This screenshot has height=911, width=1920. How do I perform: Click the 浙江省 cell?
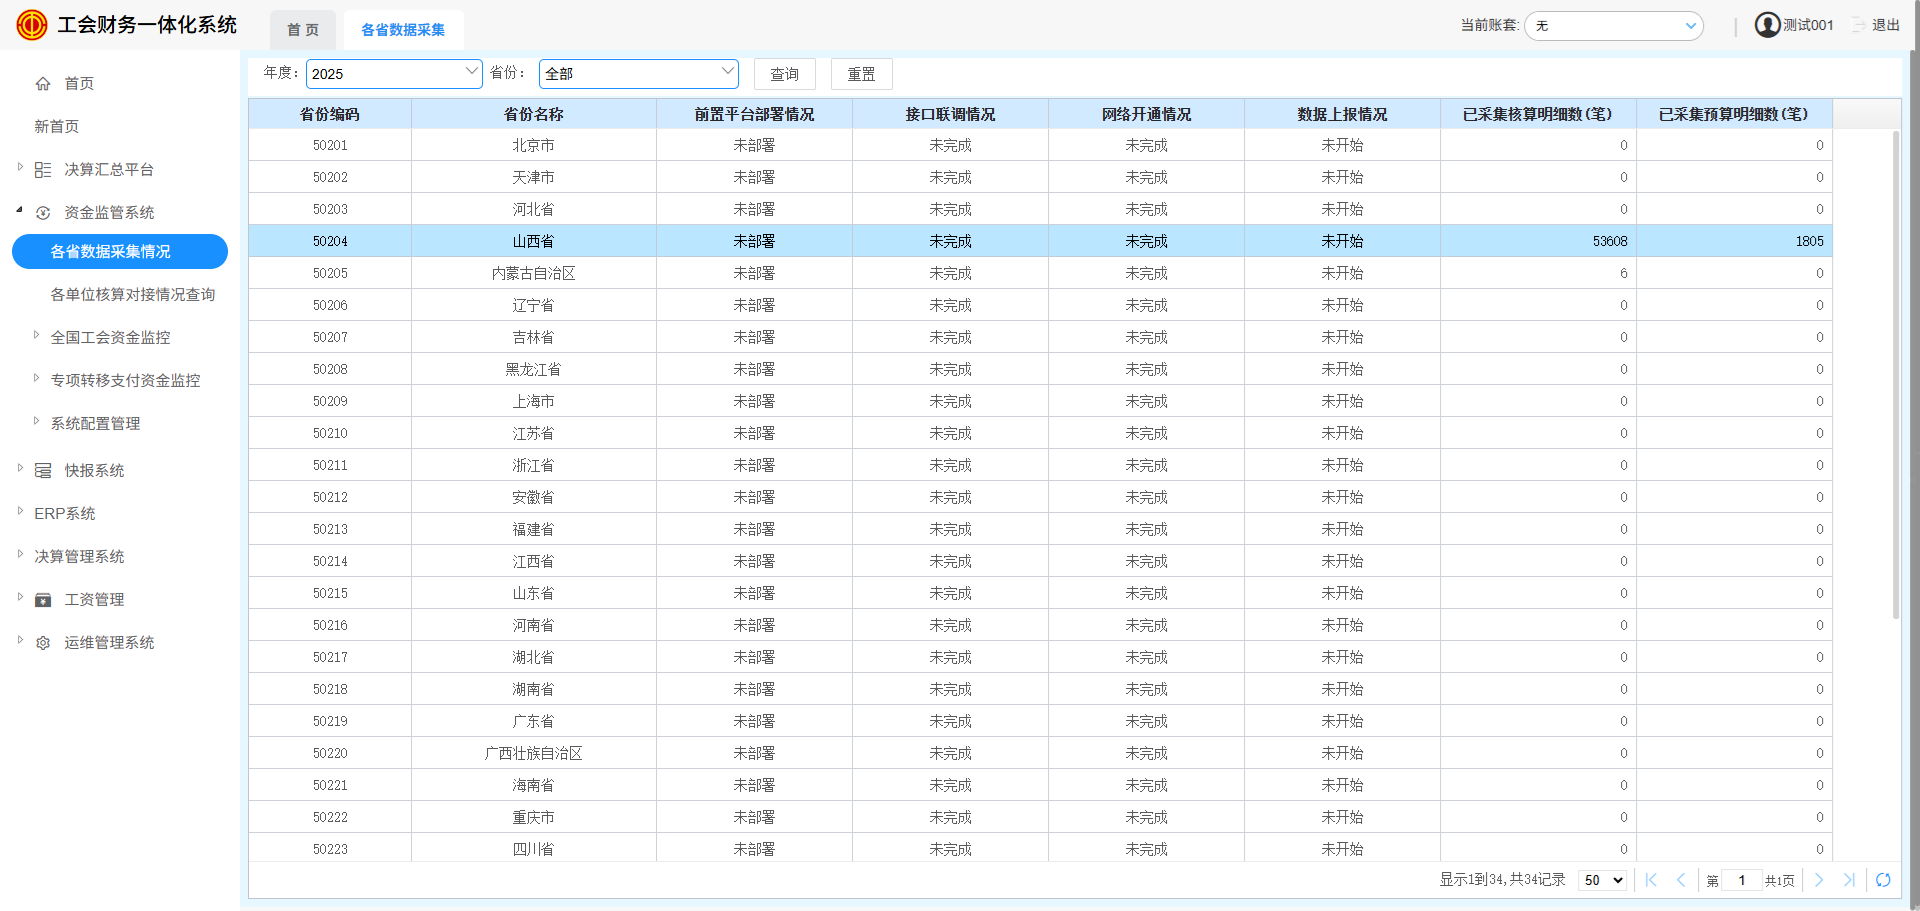point(534,465)
